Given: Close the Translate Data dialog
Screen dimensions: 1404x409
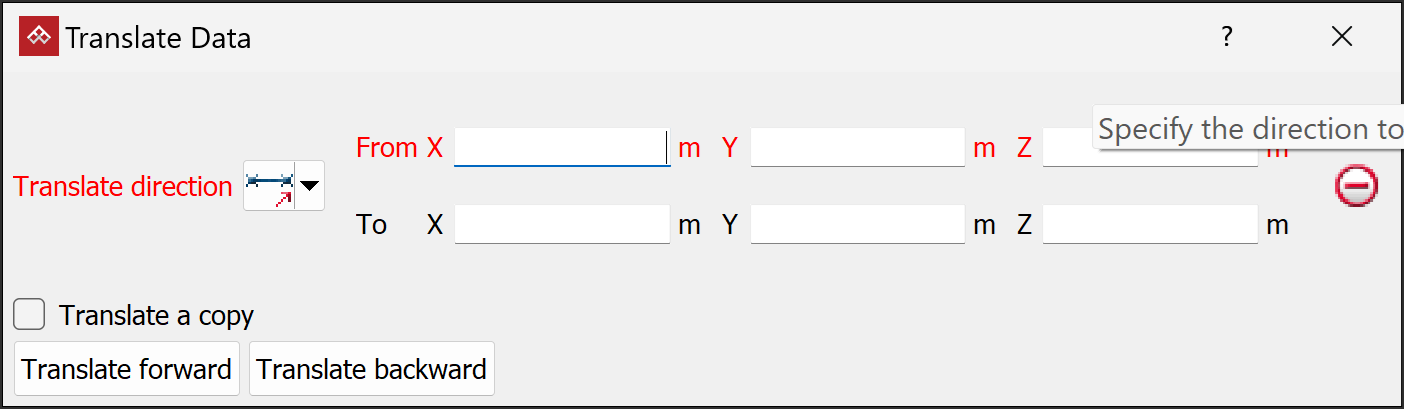Looking at the screenshot, I should 1342,37.
